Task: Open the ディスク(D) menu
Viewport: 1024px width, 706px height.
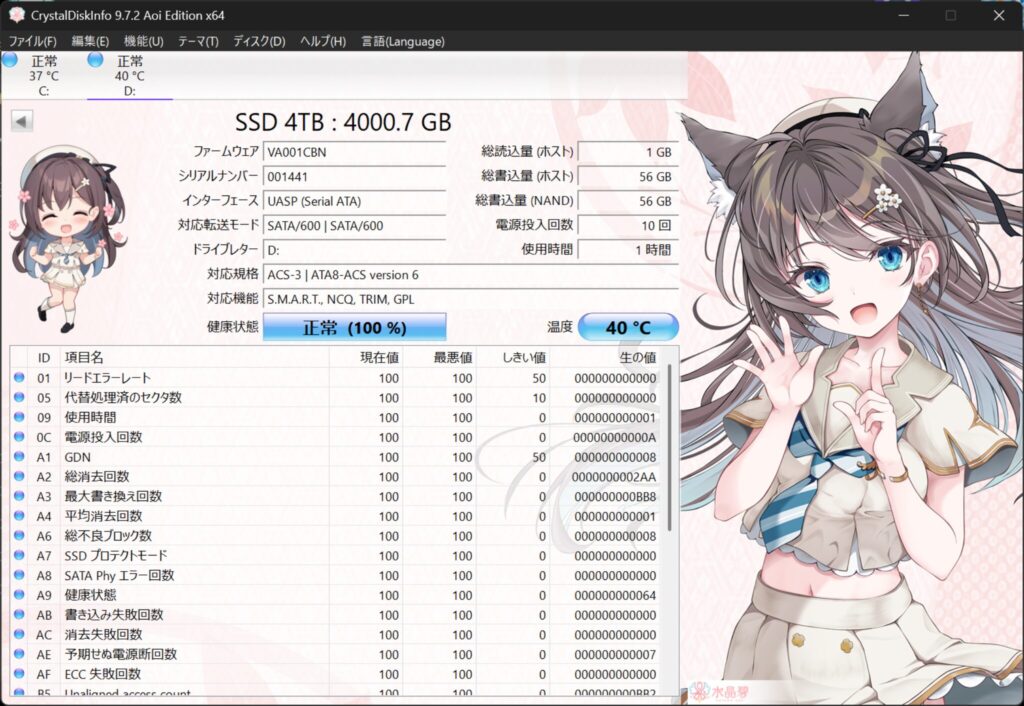Action: coord(259,41)
